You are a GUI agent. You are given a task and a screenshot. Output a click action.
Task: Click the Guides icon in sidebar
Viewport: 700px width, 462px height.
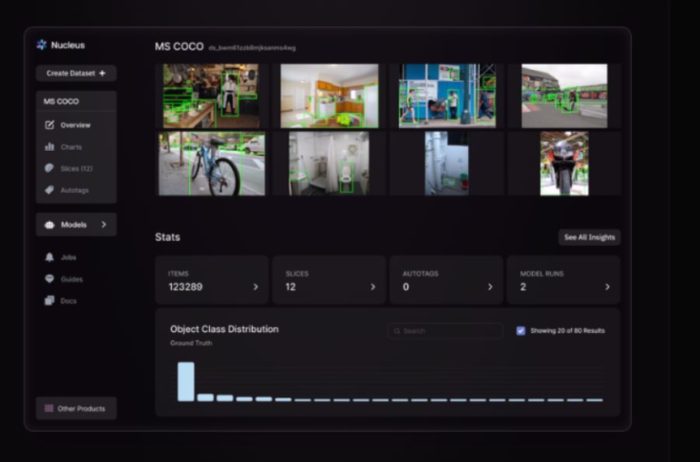[x=49, y=279]
